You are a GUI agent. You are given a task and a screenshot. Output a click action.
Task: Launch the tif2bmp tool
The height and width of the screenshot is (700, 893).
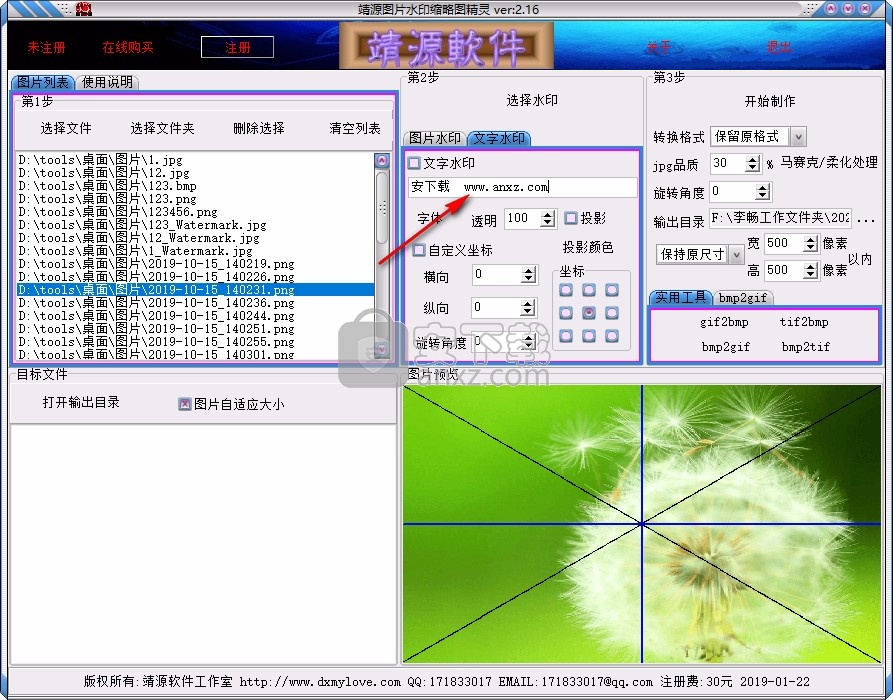coord(804,322)
